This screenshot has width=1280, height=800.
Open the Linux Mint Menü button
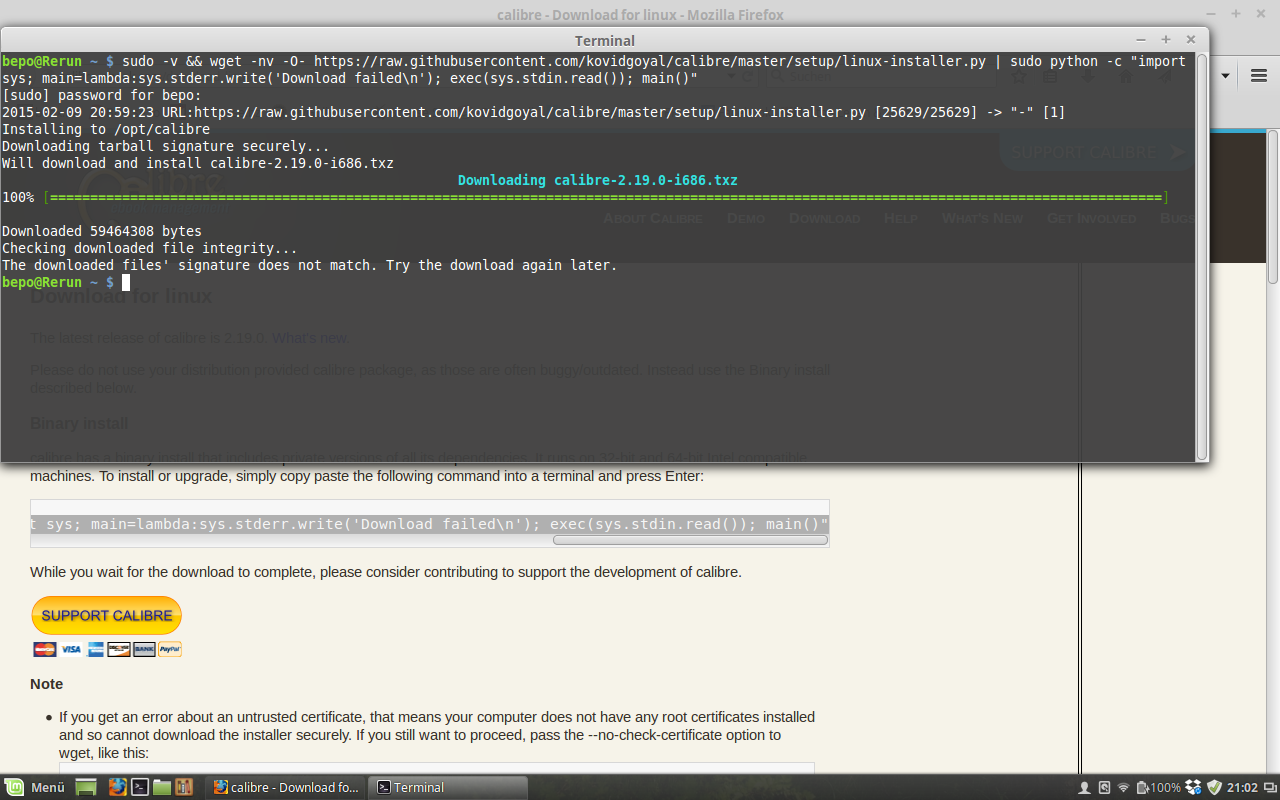[35, 787]
